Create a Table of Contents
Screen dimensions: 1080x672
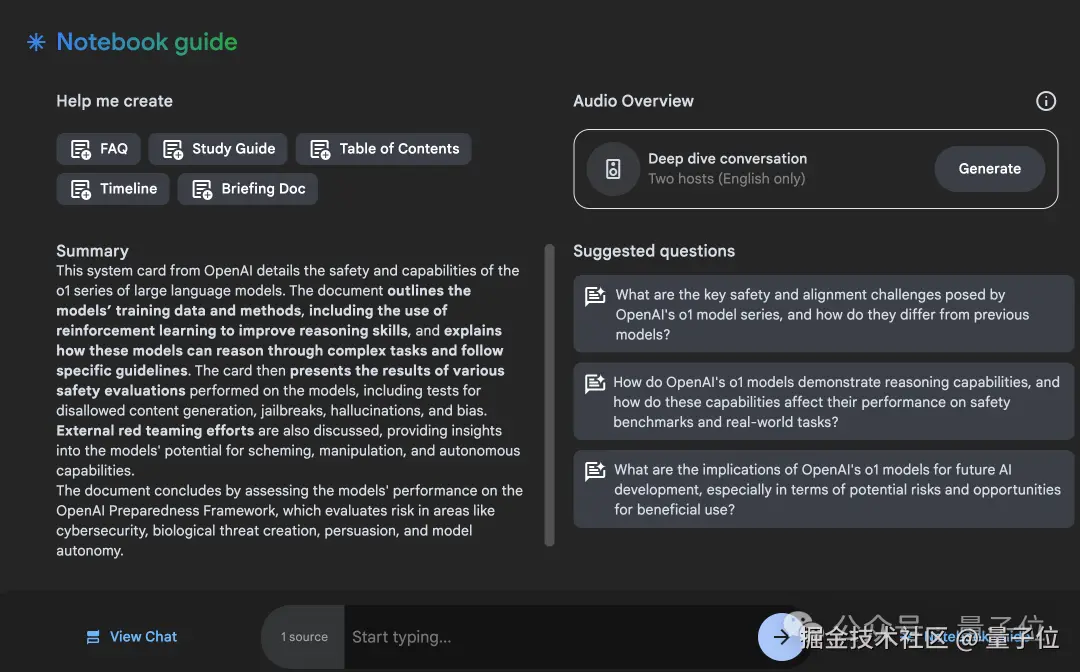pyautogui.click(x=383, y=149)
